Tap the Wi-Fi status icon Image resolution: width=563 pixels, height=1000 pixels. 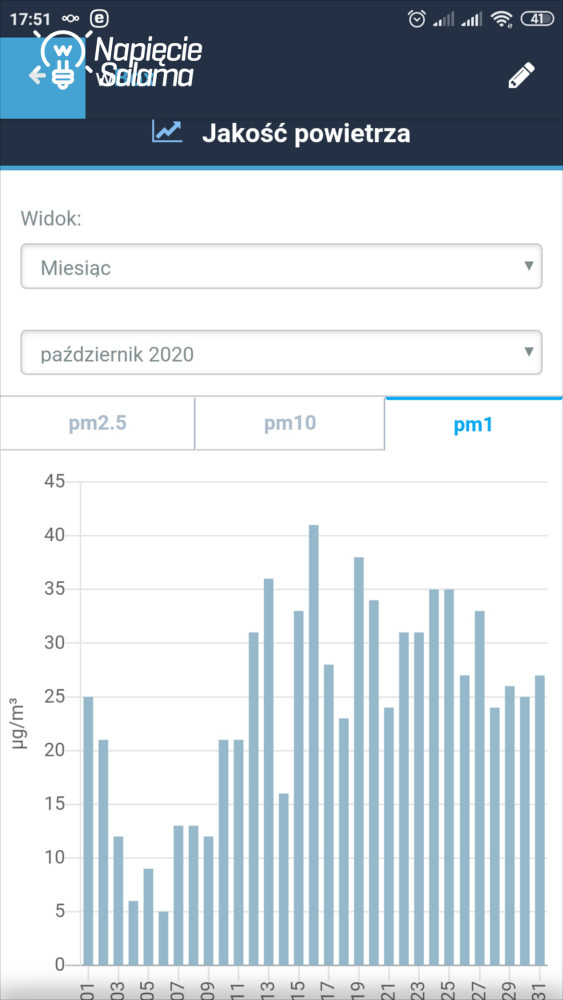tap(502, 19)
